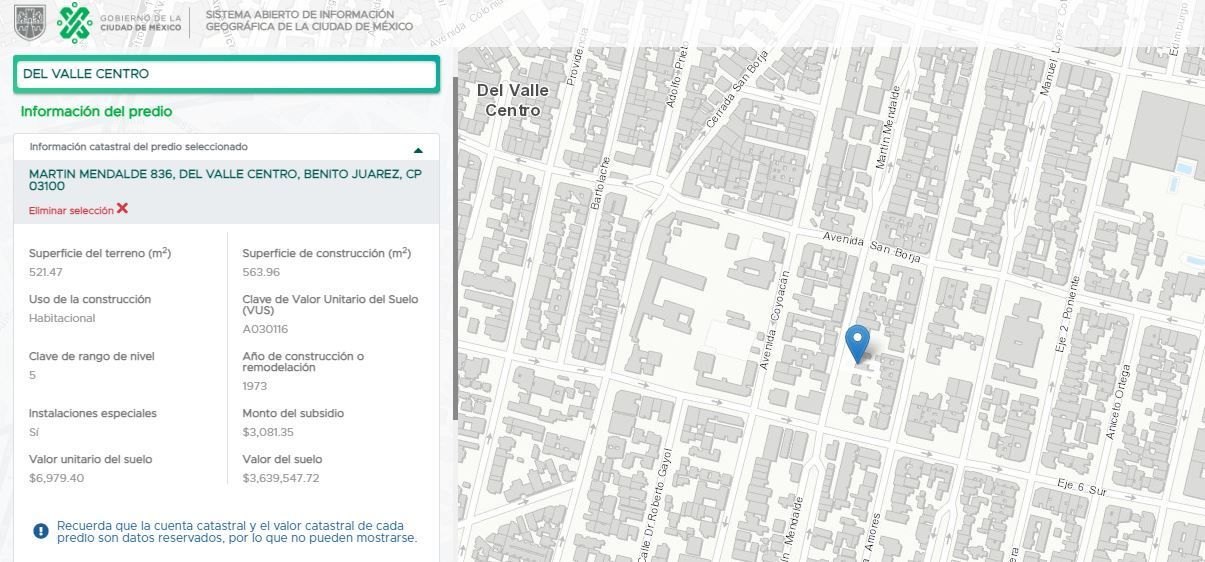Click the Uso de la construcción Habitacional value
1205x562 pixels.
click(x=62, y=318)
